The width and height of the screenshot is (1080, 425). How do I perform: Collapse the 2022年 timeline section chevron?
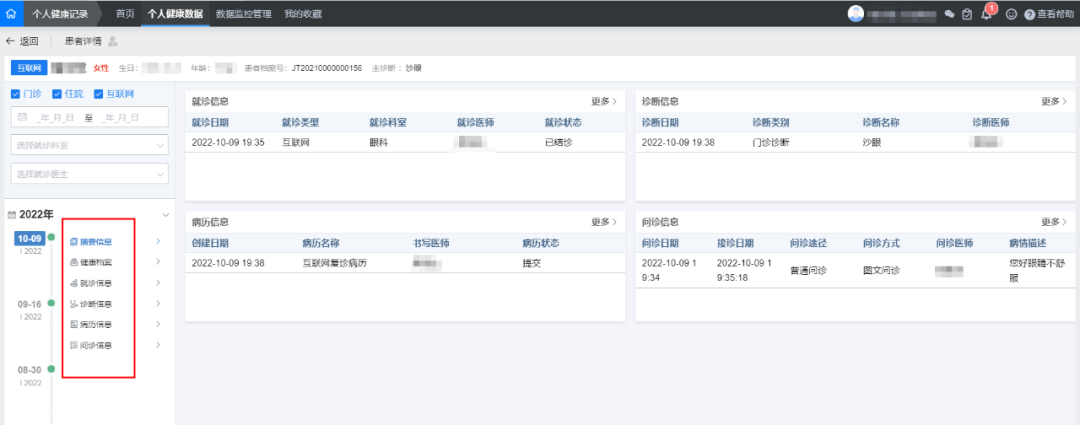tap(165, 215)
